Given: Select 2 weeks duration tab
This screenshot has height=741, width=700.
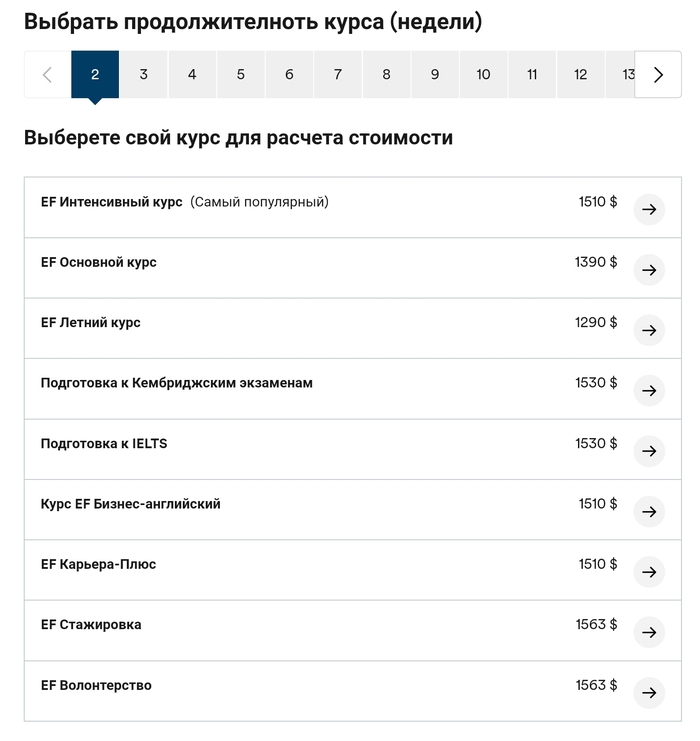Looking at the screenshot, I should click(x=95, y=75).
